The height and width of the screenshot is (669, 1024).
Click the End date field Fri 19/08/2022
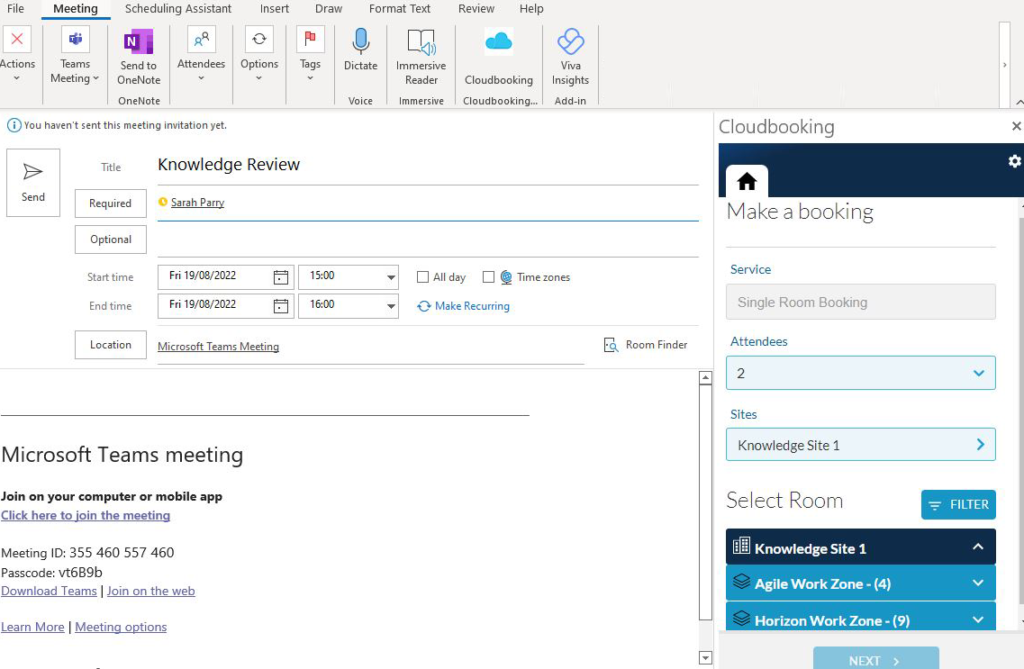(214, 306)
